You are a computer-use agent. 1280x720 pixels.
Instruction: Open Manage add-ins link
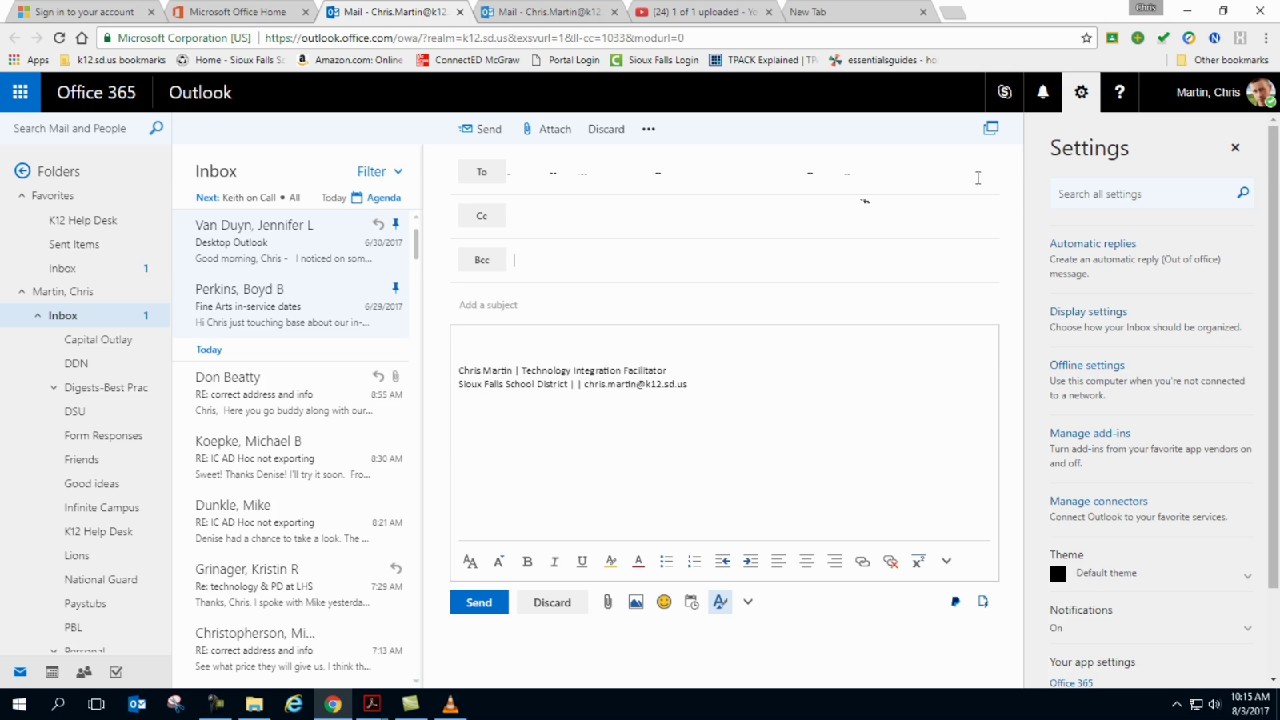tap(1090, 434)
